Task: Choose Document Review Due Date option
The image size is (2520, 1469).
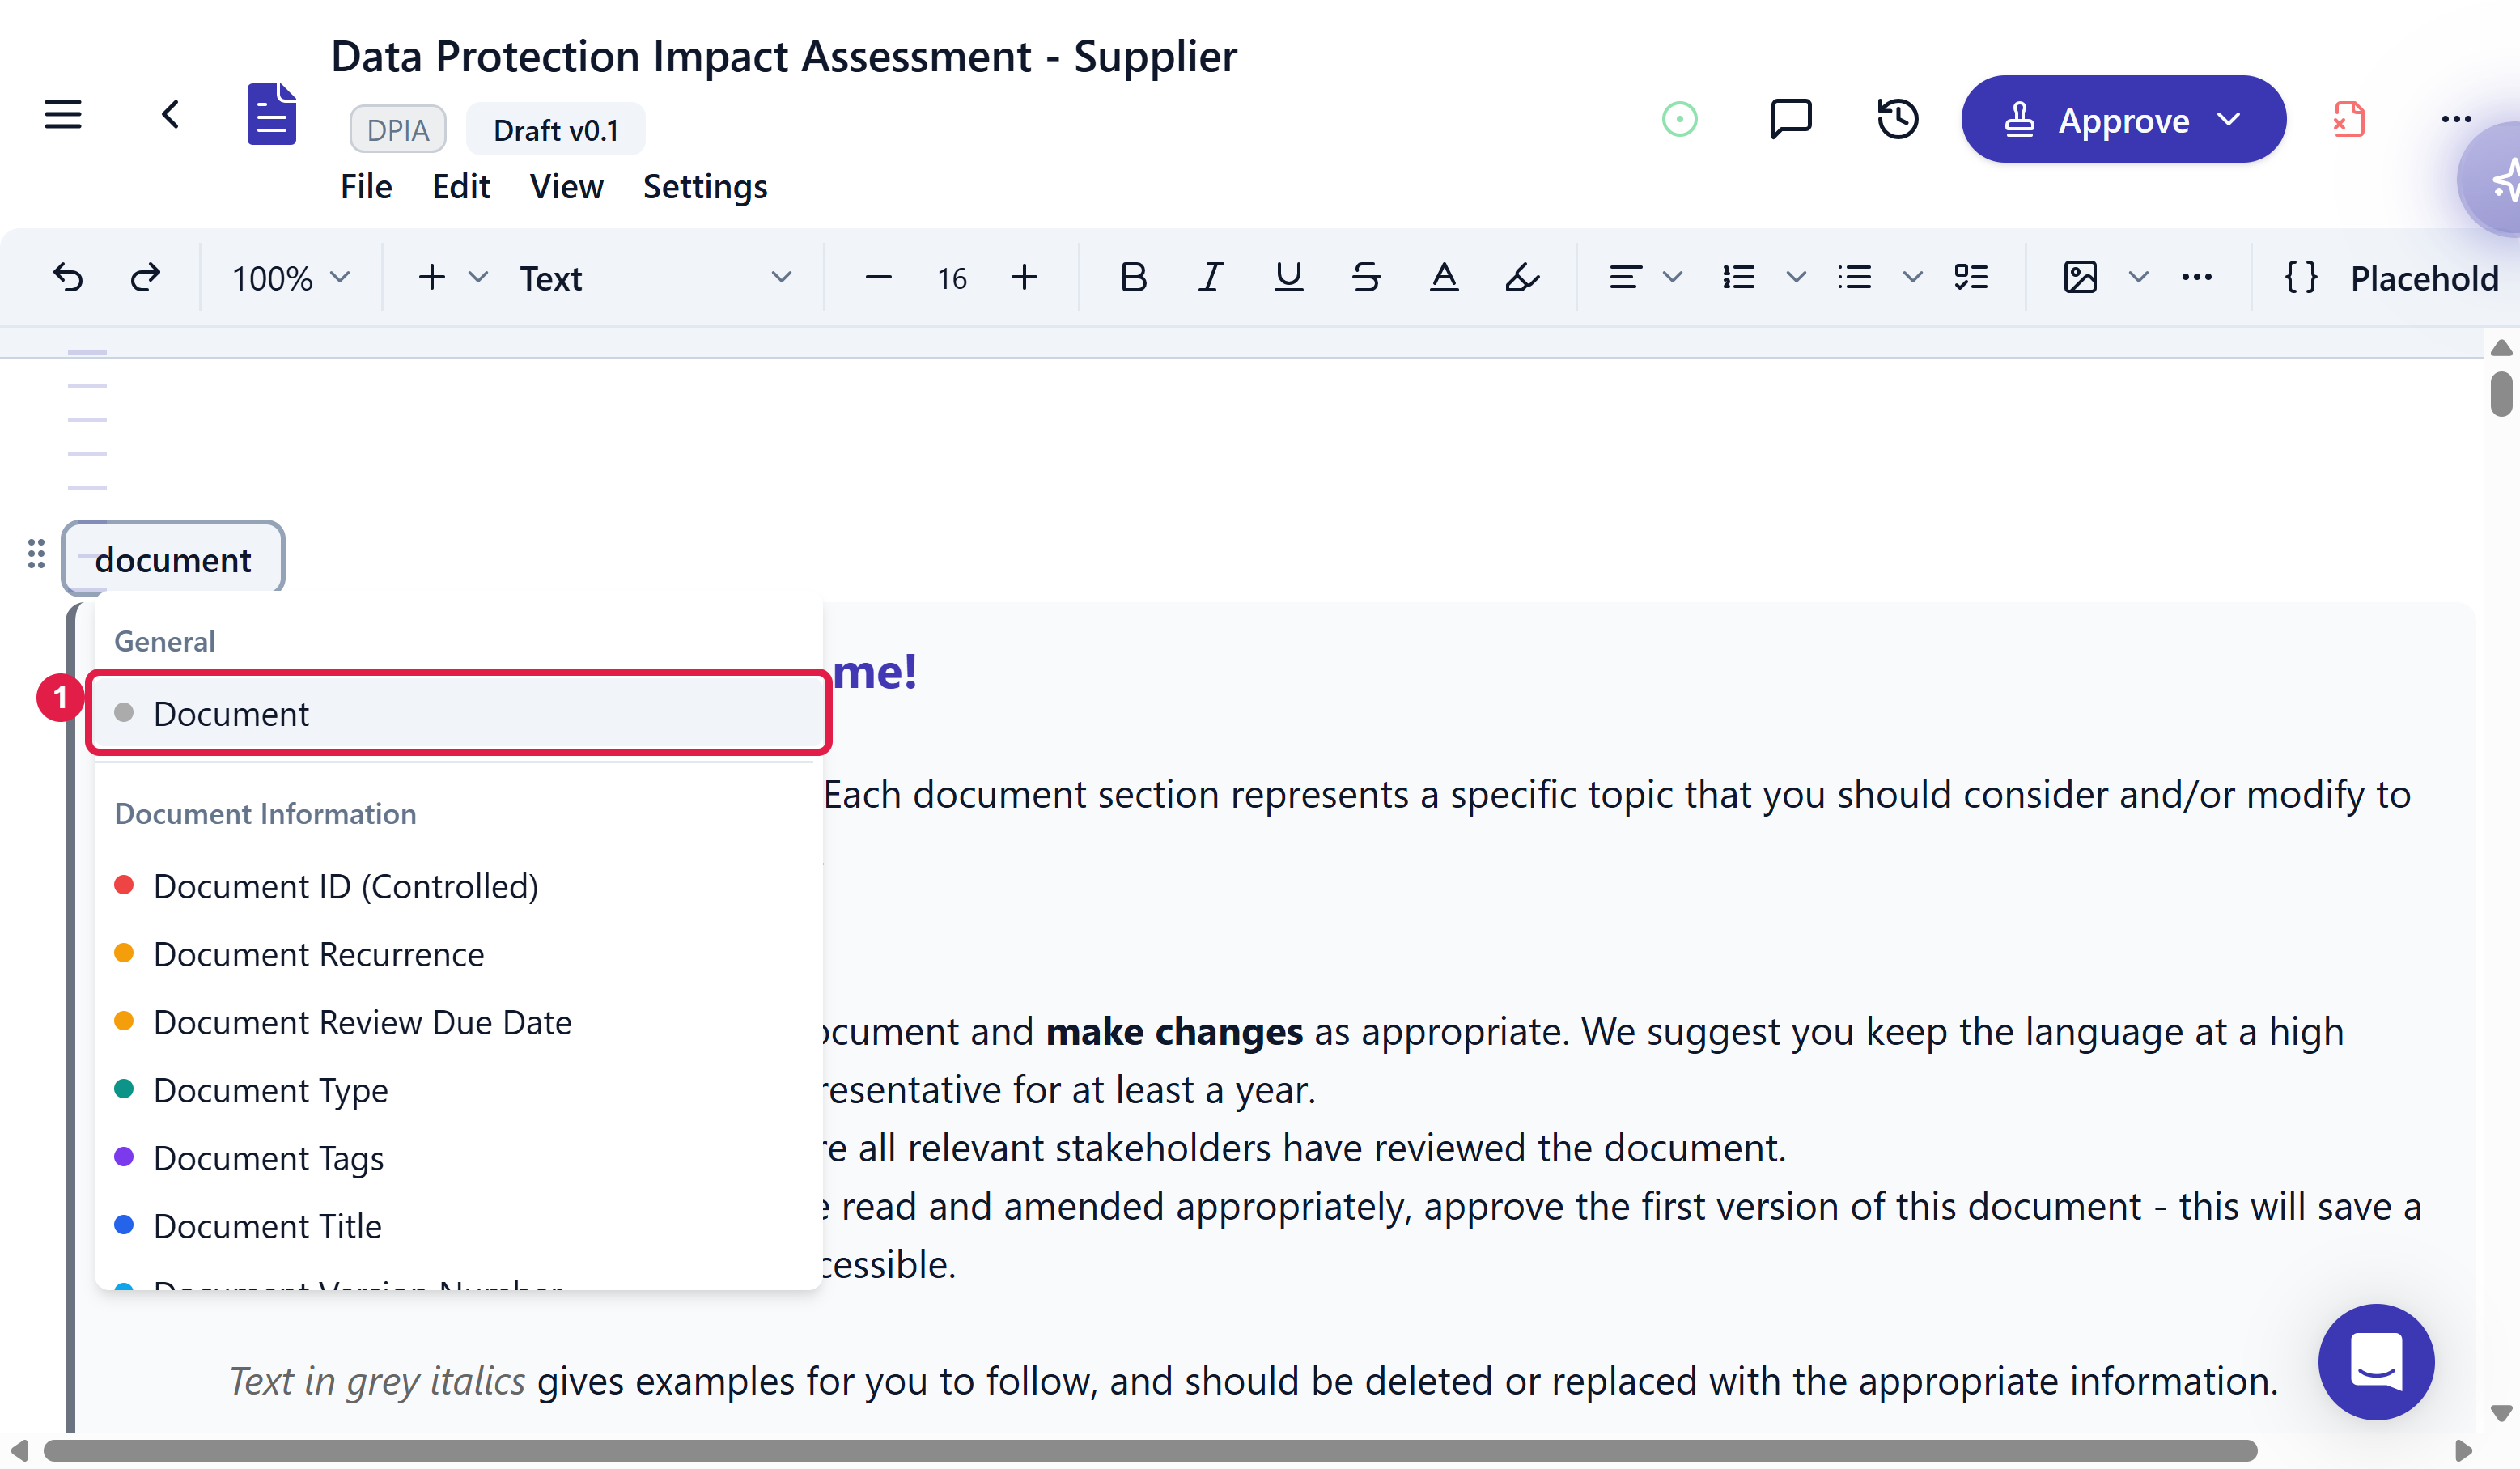Action: [459, 1022]
